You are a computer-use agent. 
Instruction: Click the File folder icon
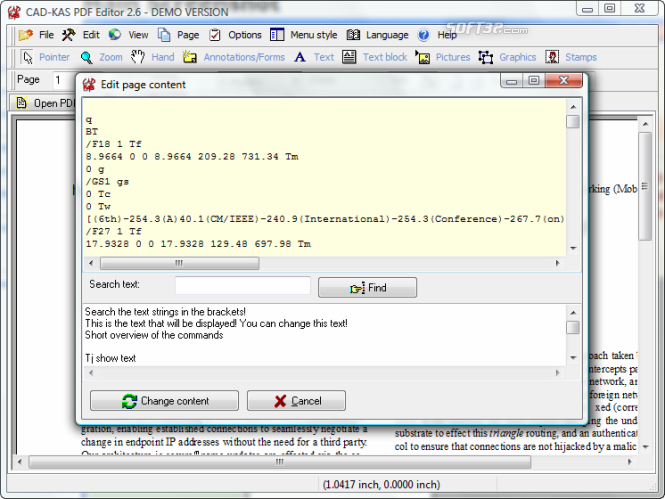point(26,35)
